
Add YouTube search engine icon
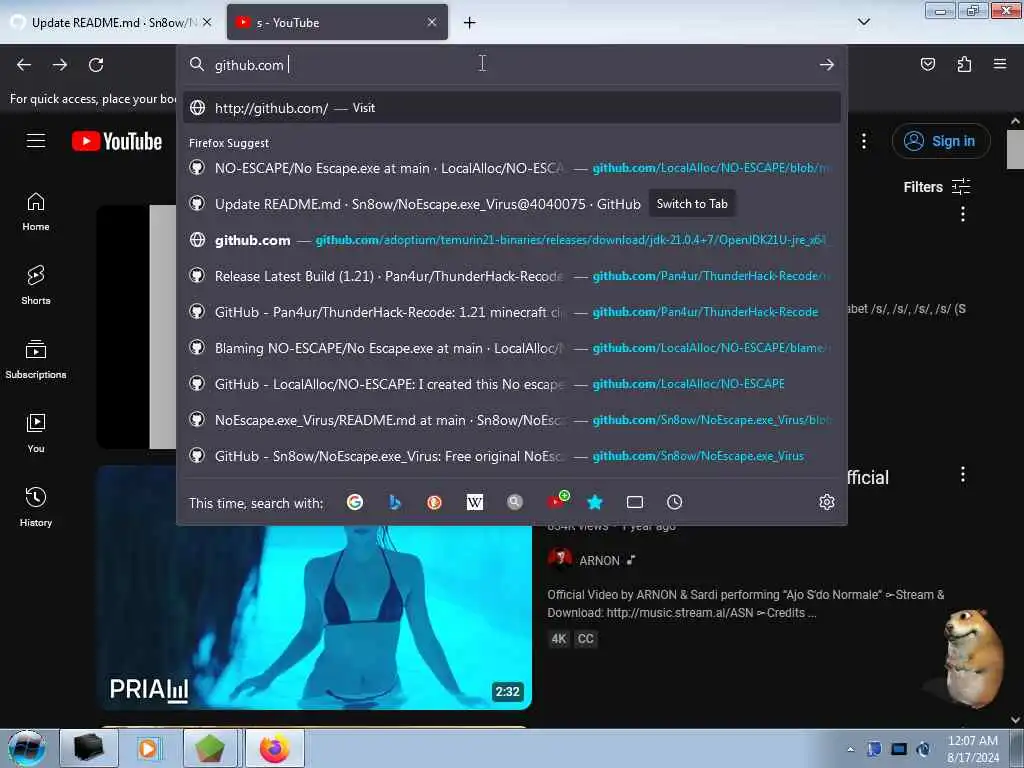(558, 500)
